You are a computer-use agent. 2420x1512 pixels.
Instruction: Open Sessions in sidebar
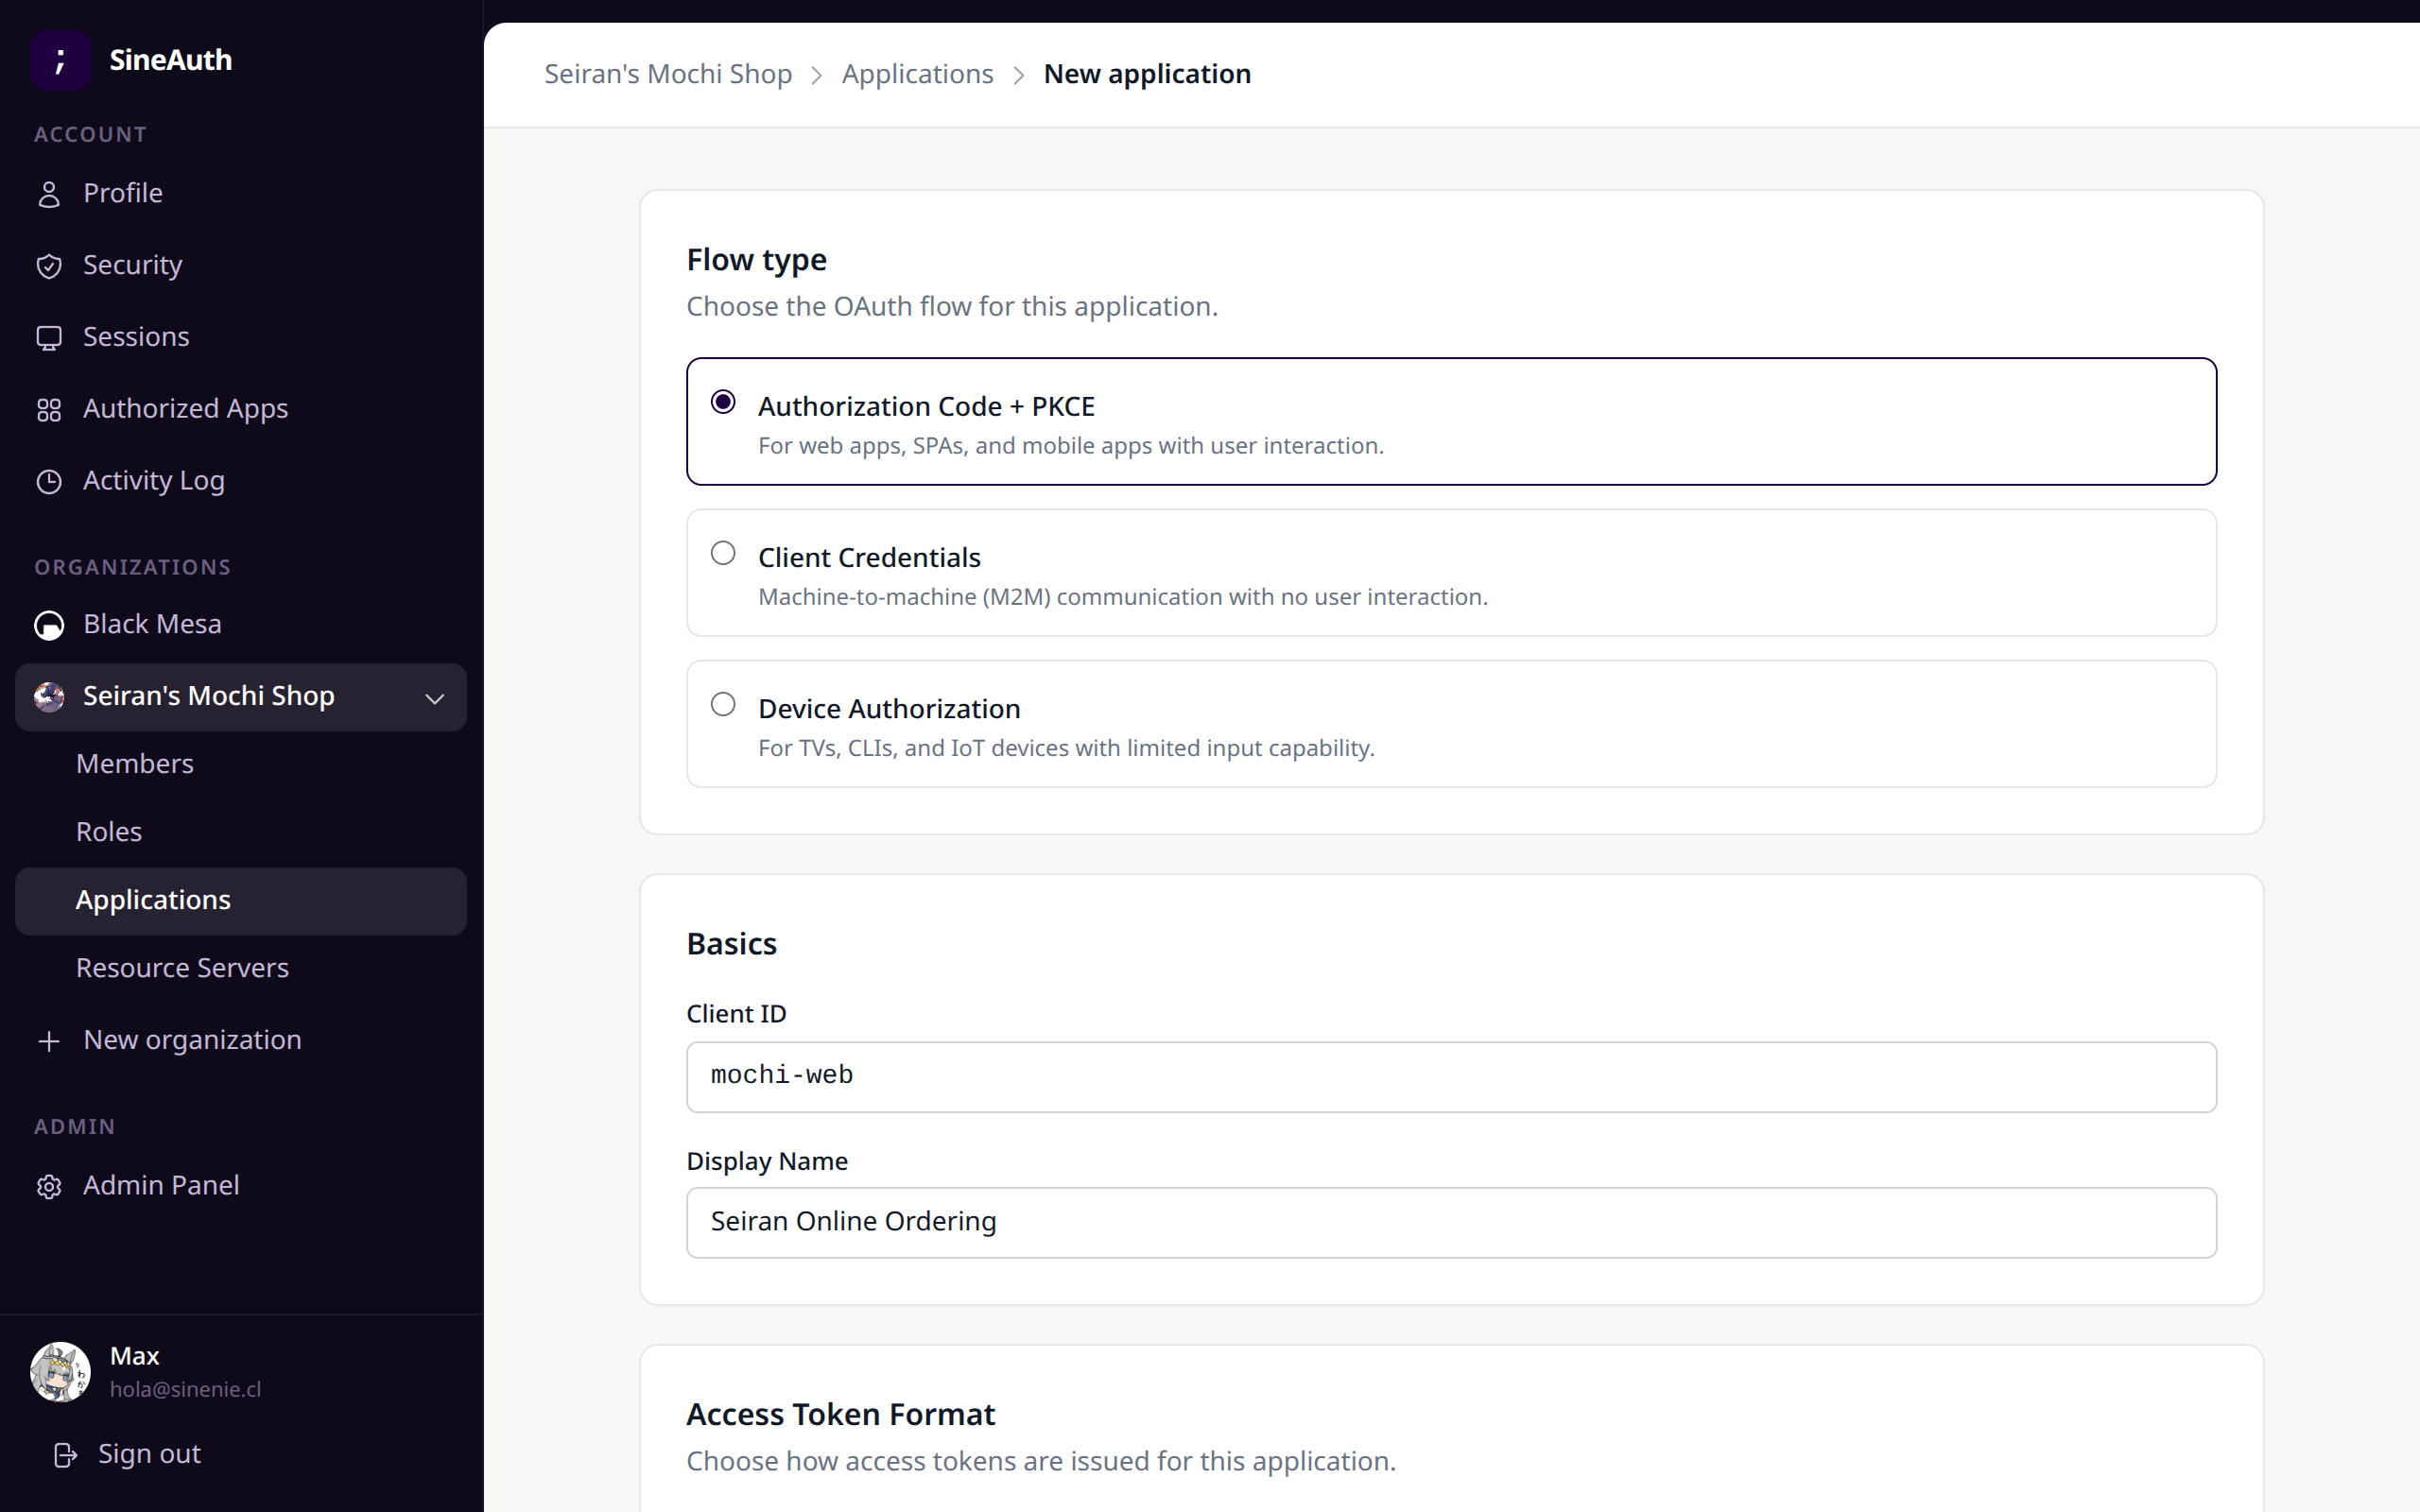click(x=241, y=337)
